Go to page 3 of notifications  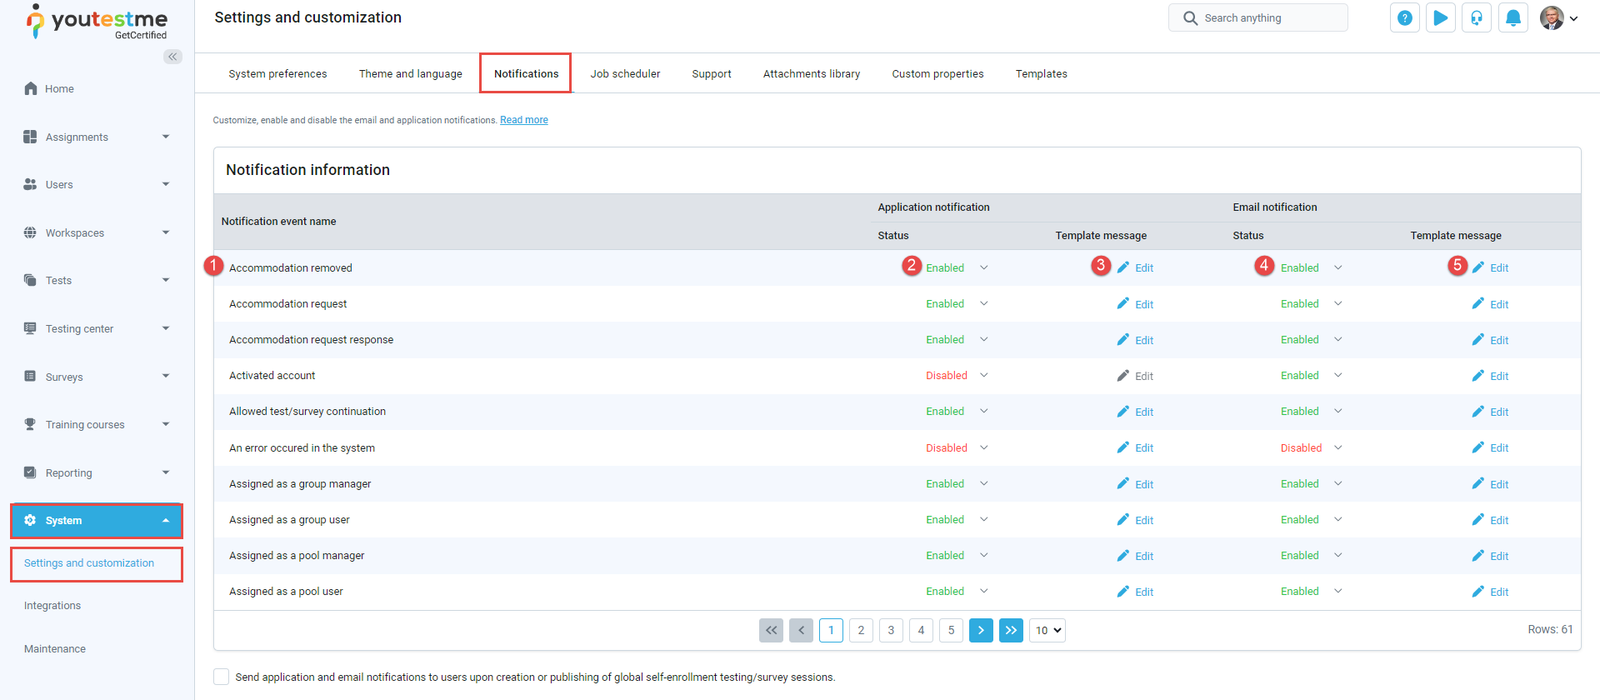tap(891, 630)
